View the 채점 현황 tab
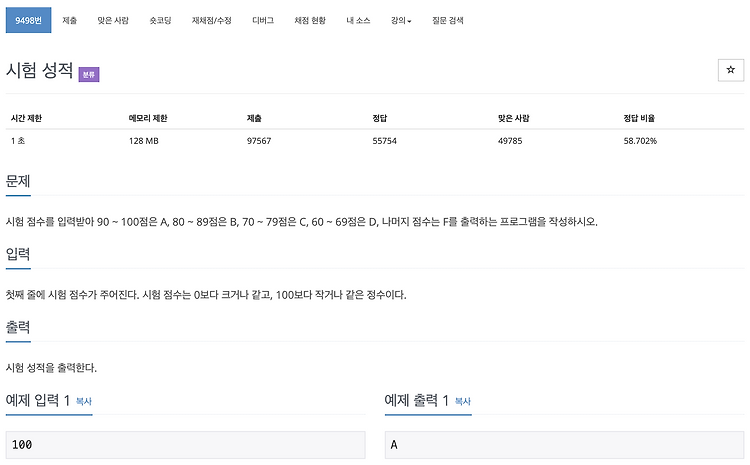The width and height of the screenshot is (750, 465). [310, 20]
